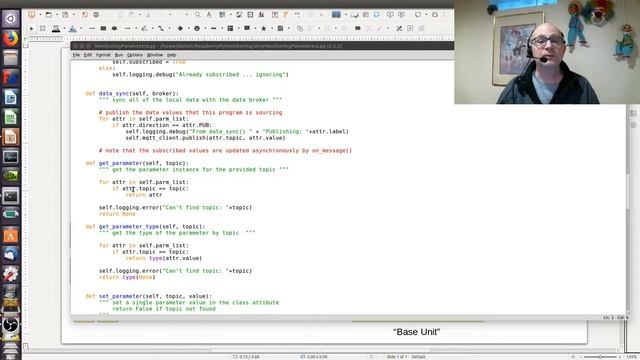
Task: Select the Insert Line tool
Action: [x=92, y=29]
